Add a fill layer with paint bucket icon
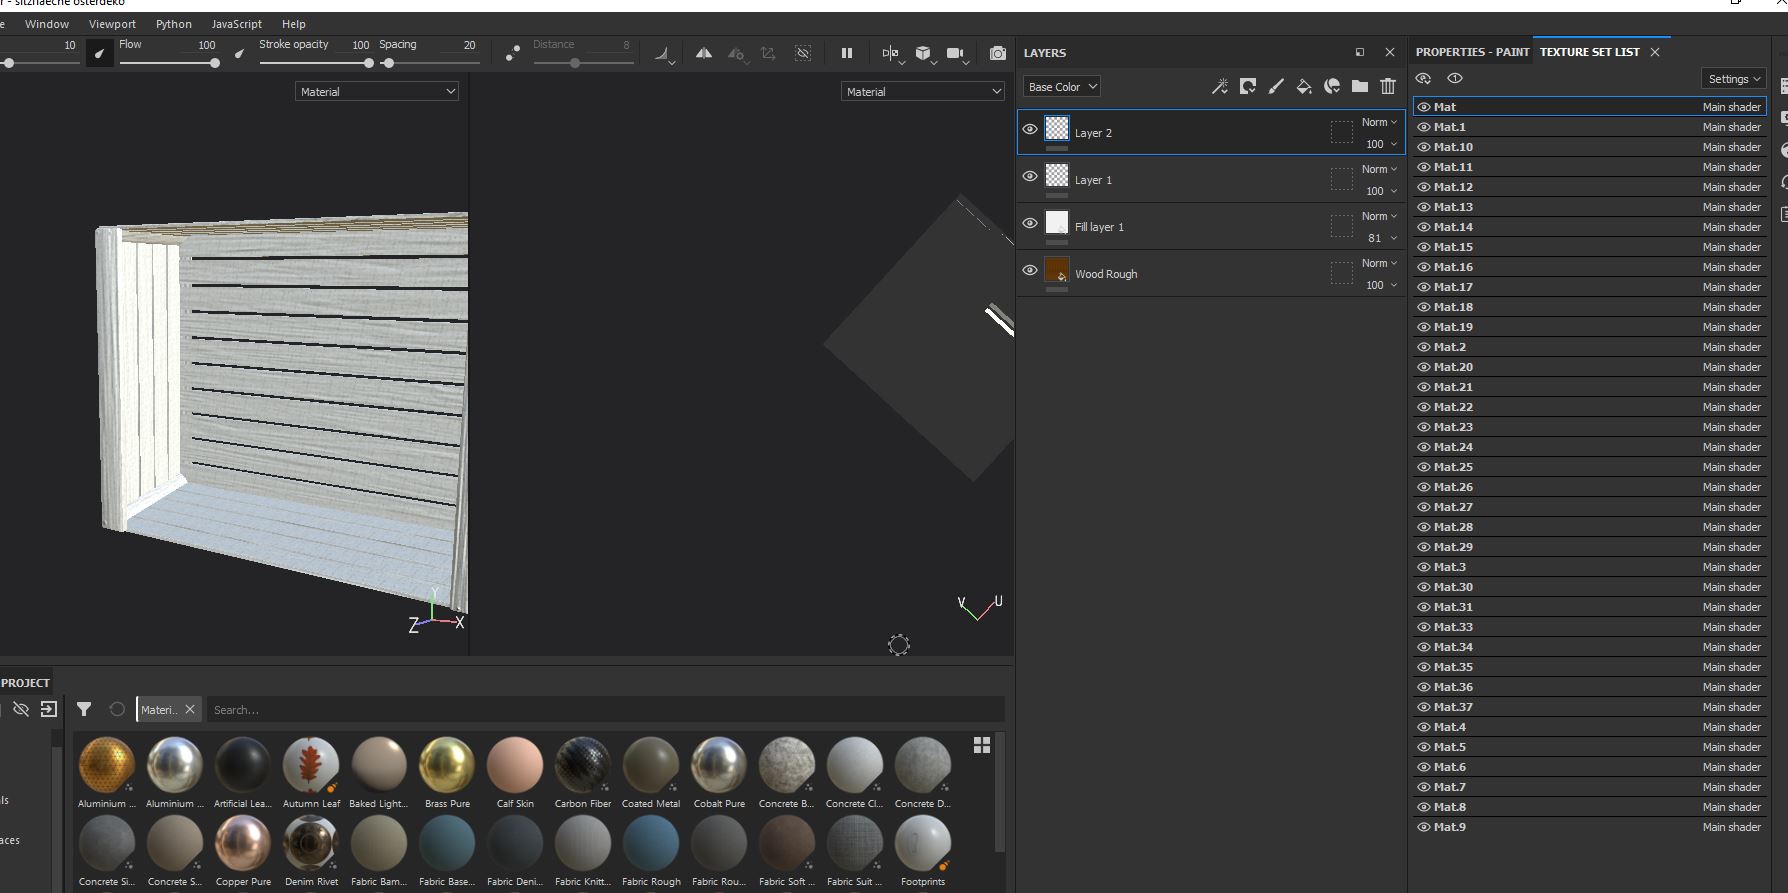 tap(1303, 87)
